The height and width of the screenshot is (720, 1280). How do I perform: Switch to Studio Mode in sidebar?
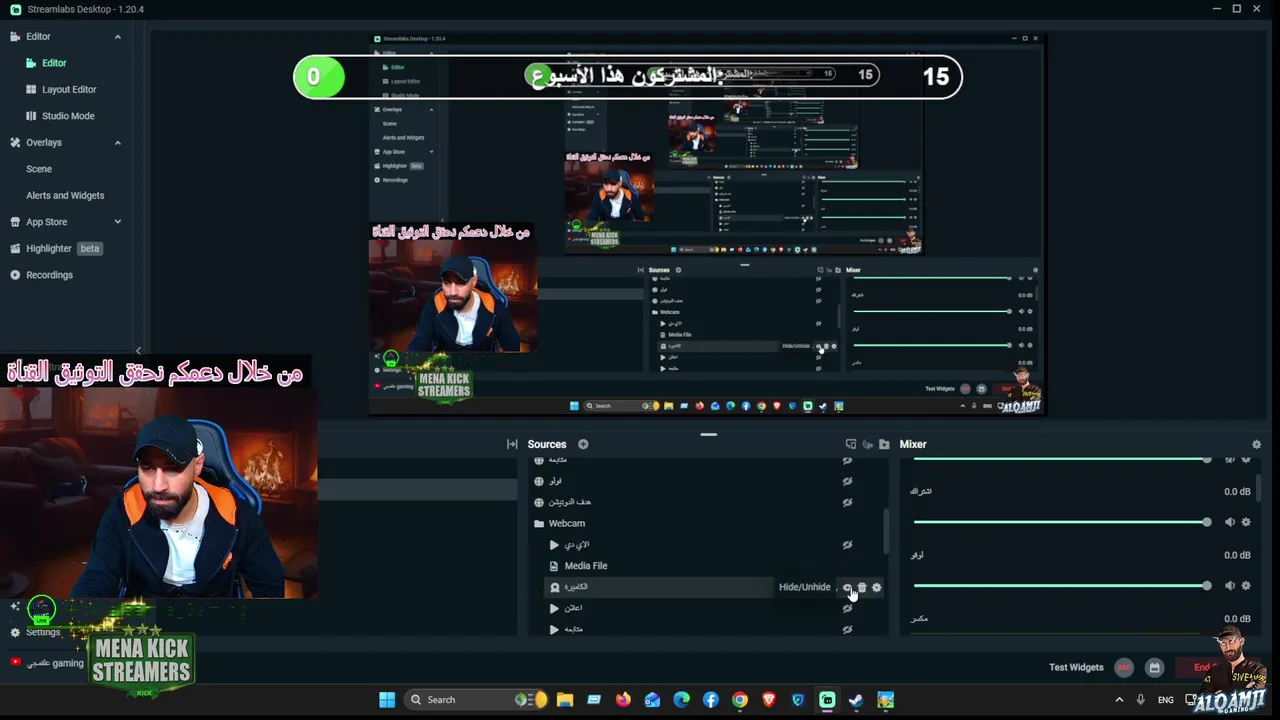68,116
